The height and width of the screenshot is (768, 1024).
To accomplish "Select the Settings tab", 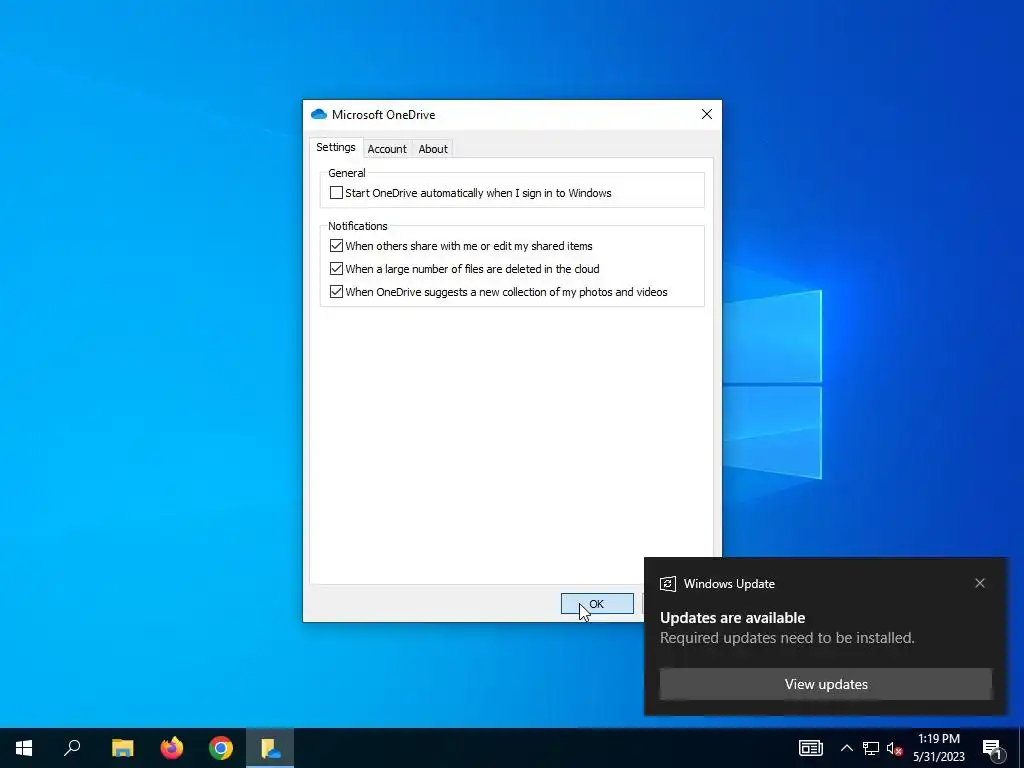I will coord(336,147).
